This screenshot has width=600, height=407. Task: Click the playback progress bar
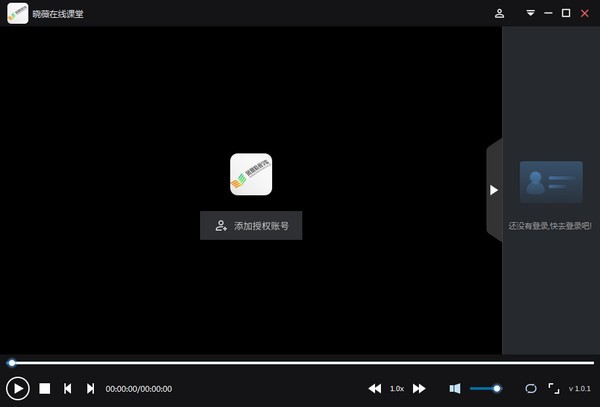coord(300,363)
